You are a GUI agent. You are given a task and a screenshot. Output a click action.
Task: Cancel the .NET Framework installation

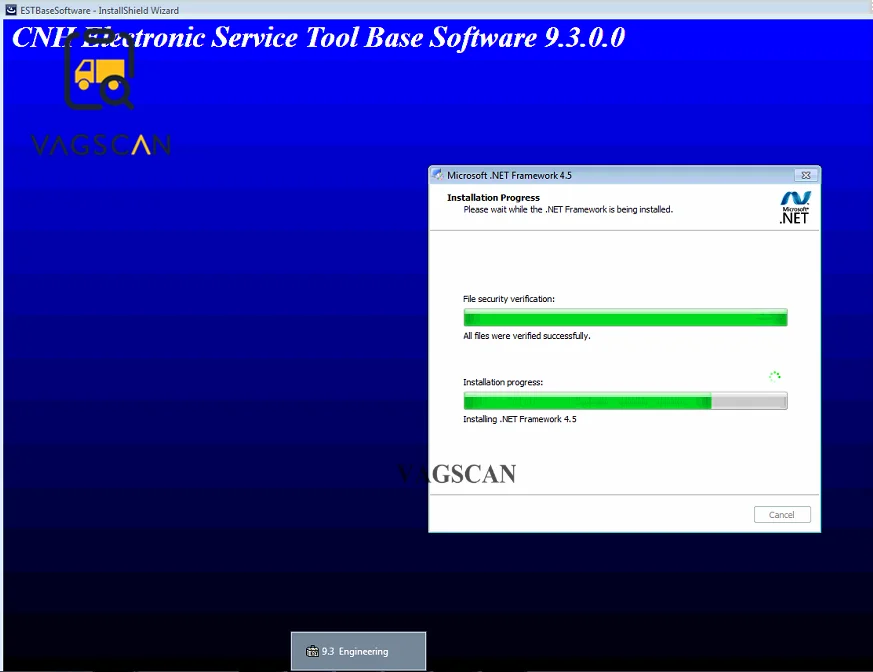(782, 514)
